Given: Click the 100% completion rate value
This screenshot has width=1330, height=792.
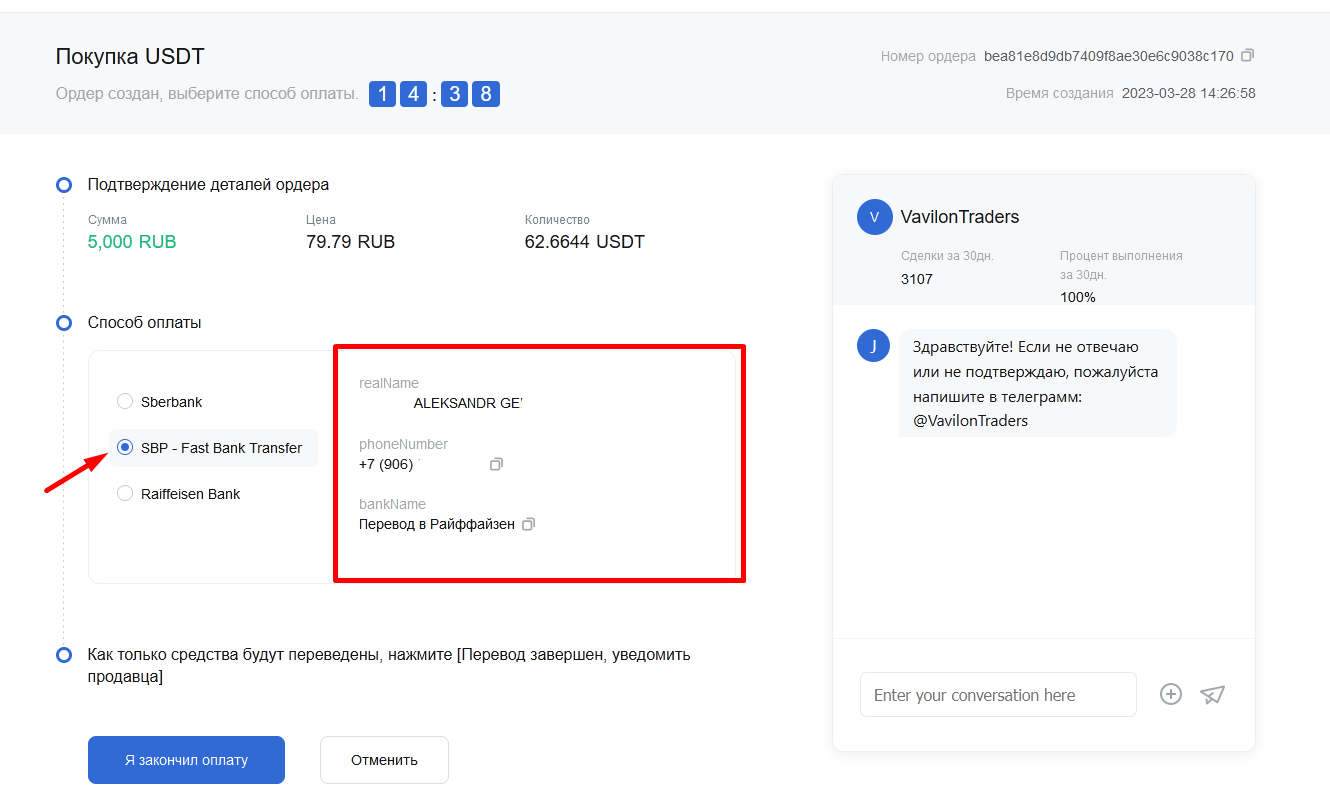Looking at the screenshot, I should point(1078,297).
